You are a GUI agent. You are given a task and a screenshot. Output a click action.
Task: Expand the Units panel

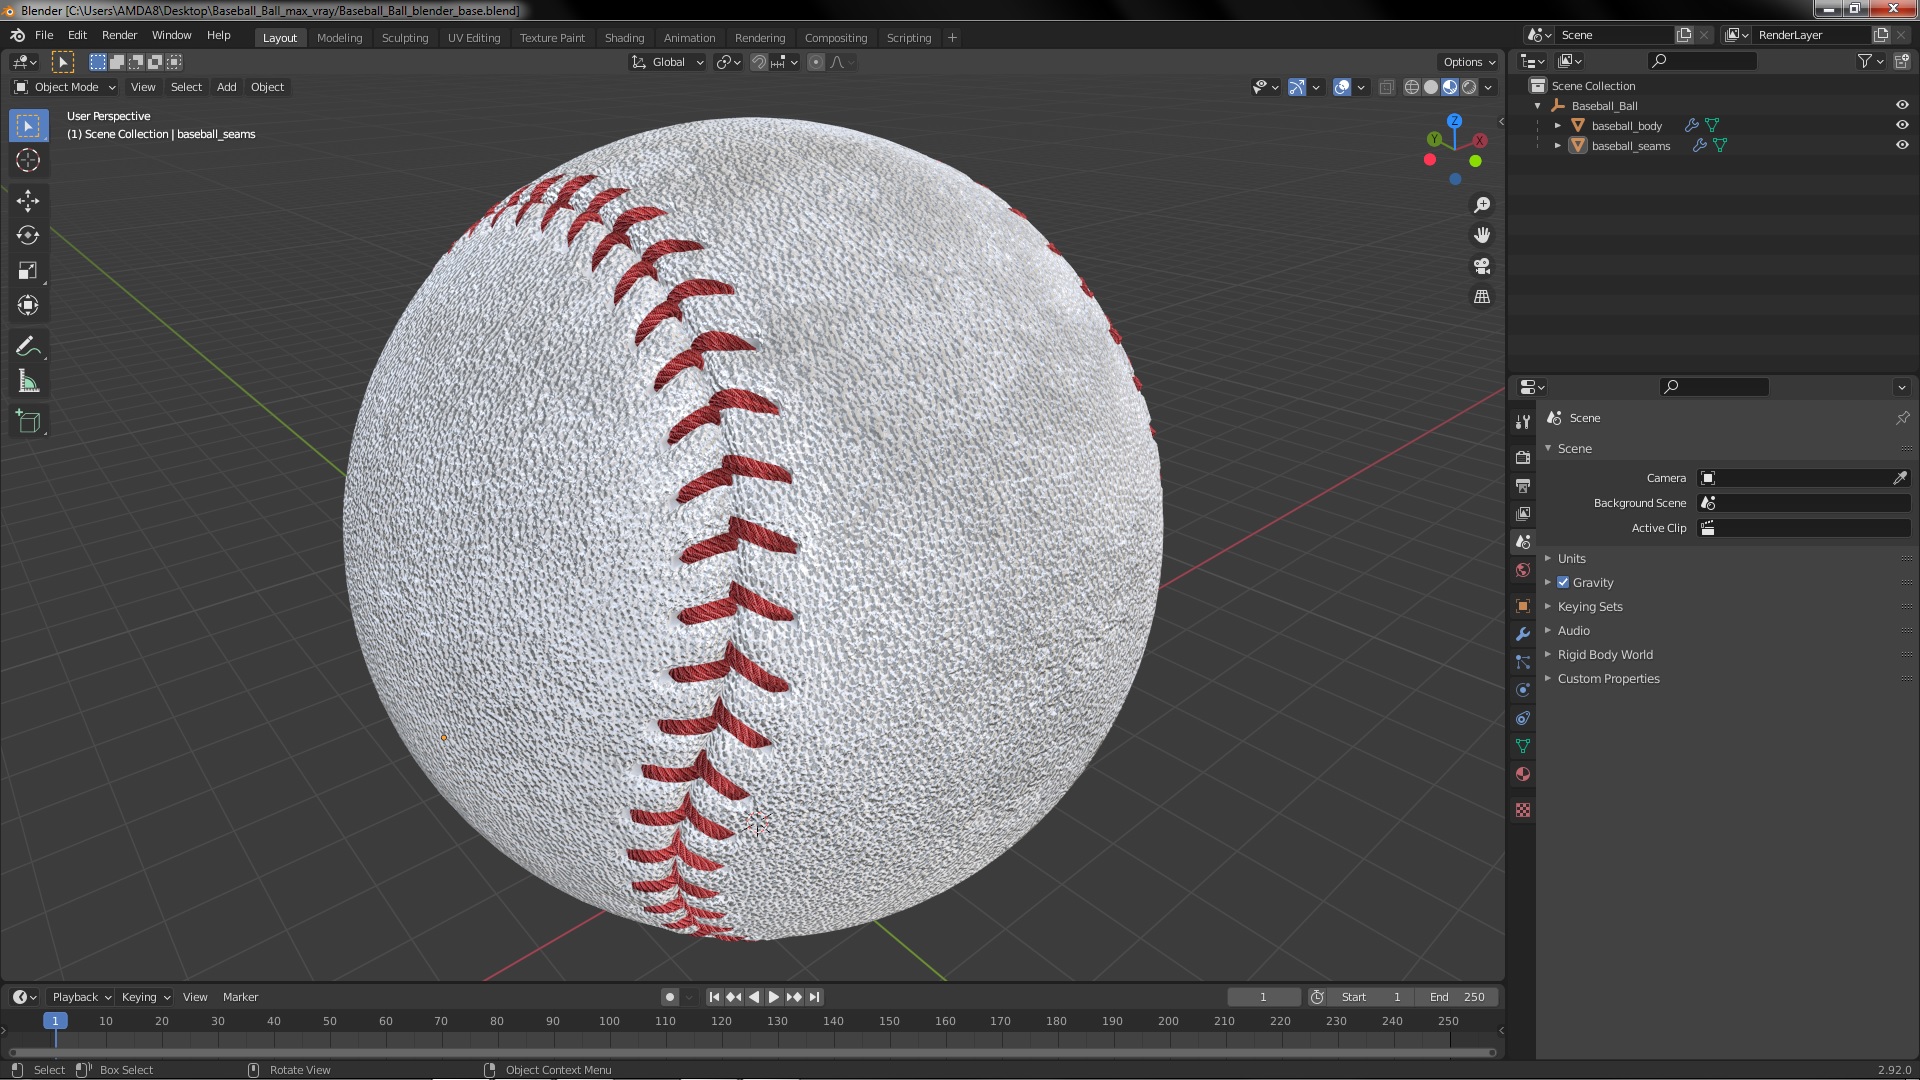click(1571, 558)
